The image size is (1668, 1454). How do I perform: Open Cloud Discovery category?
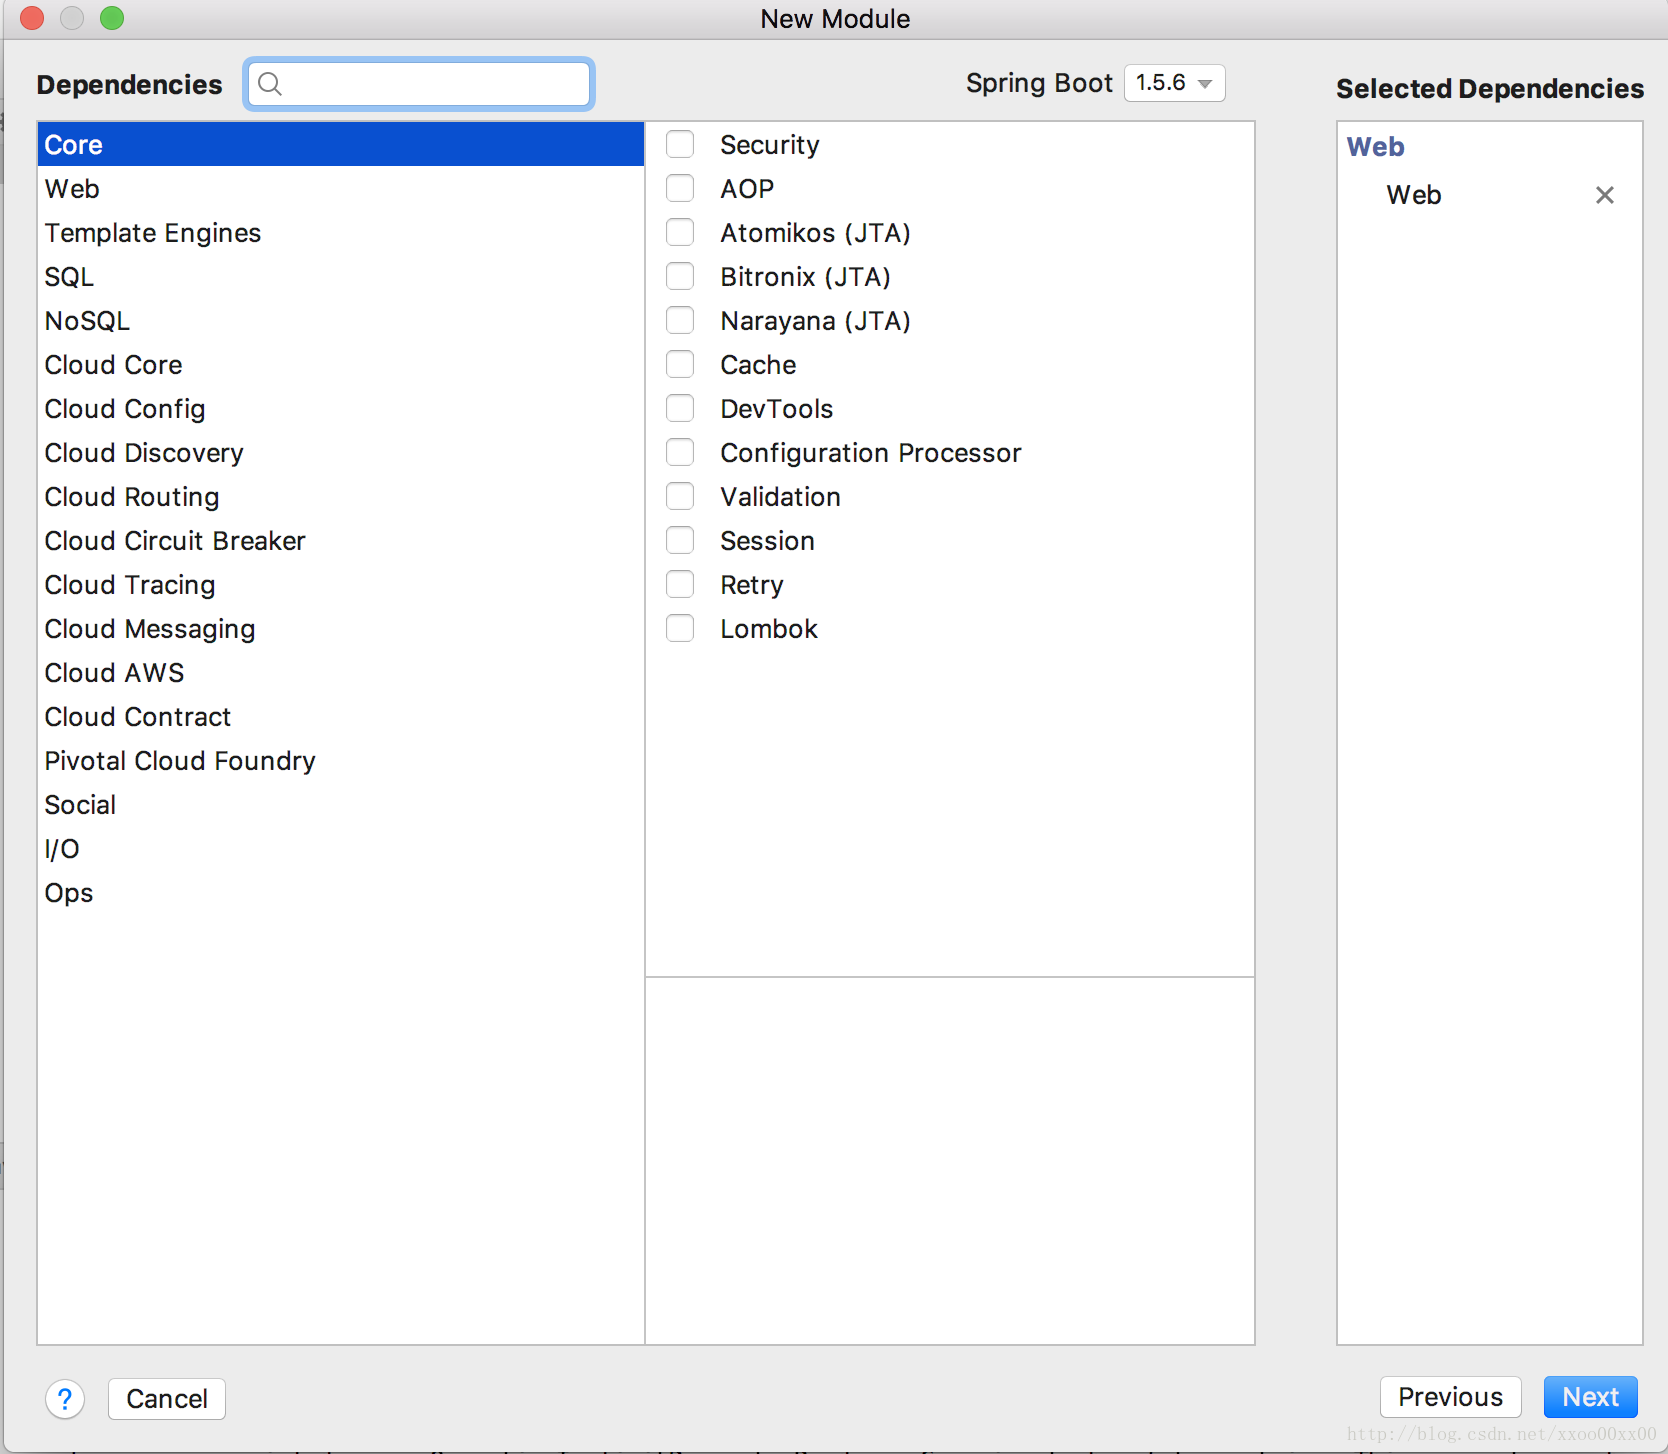(x=340, y=452)
